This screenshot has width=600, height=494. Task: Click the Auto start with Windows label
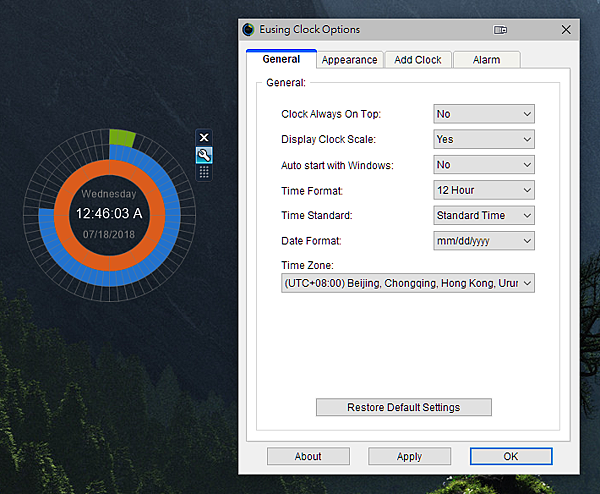click(x=337, y=165)
